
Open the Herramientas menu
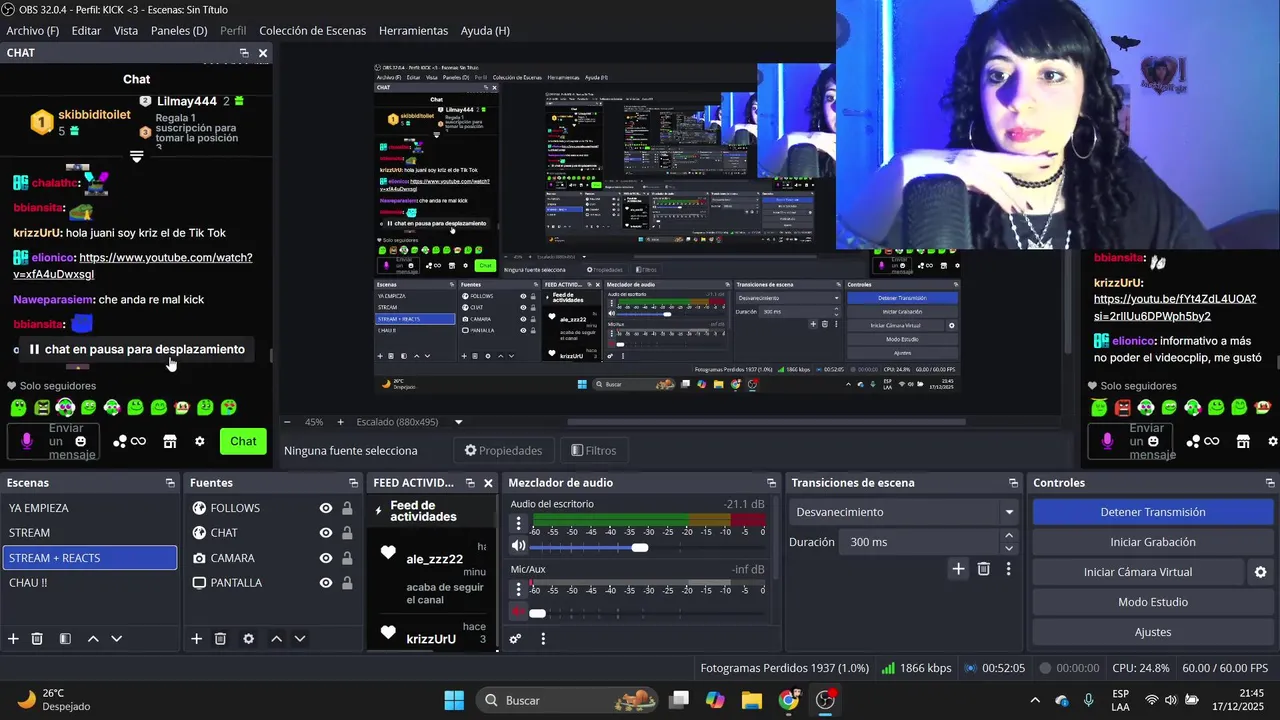[413, 31]
